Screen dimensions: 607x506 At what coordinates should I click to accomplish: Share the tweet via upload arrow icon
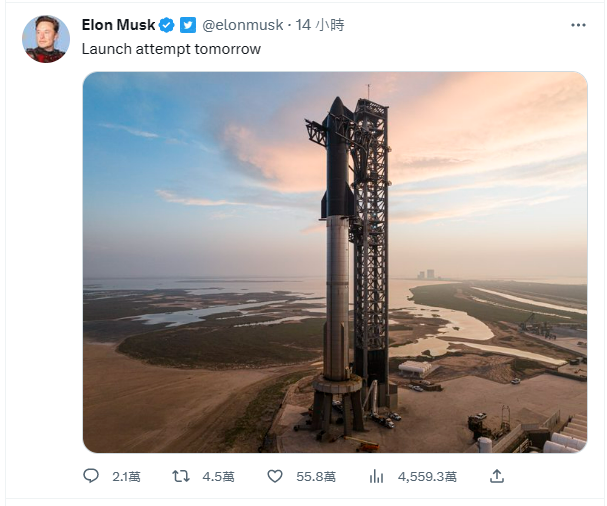(x=497, y=476)
